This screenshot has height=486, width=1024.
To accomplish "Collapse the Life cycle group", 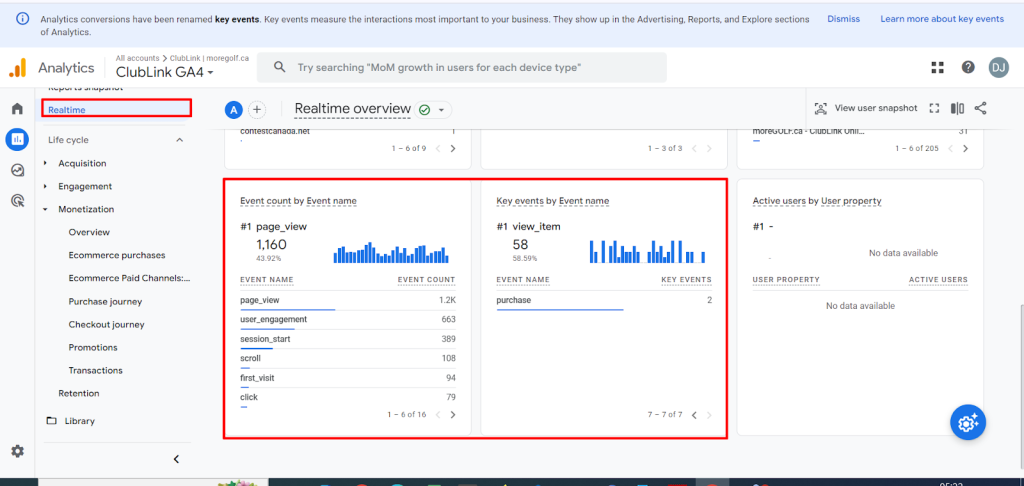I will [x=180, y=140].
